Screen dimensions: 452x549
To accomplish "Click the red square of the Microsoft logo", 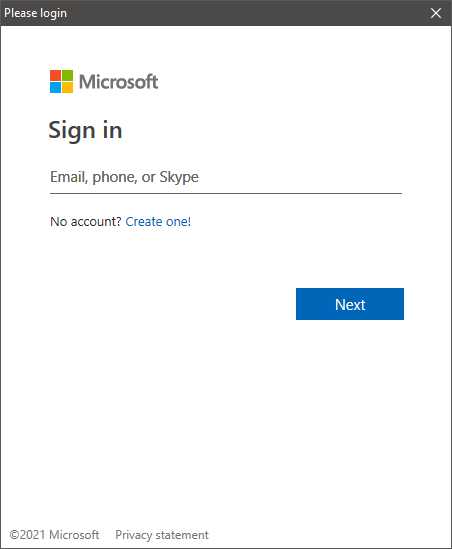I will coord(55,75).
